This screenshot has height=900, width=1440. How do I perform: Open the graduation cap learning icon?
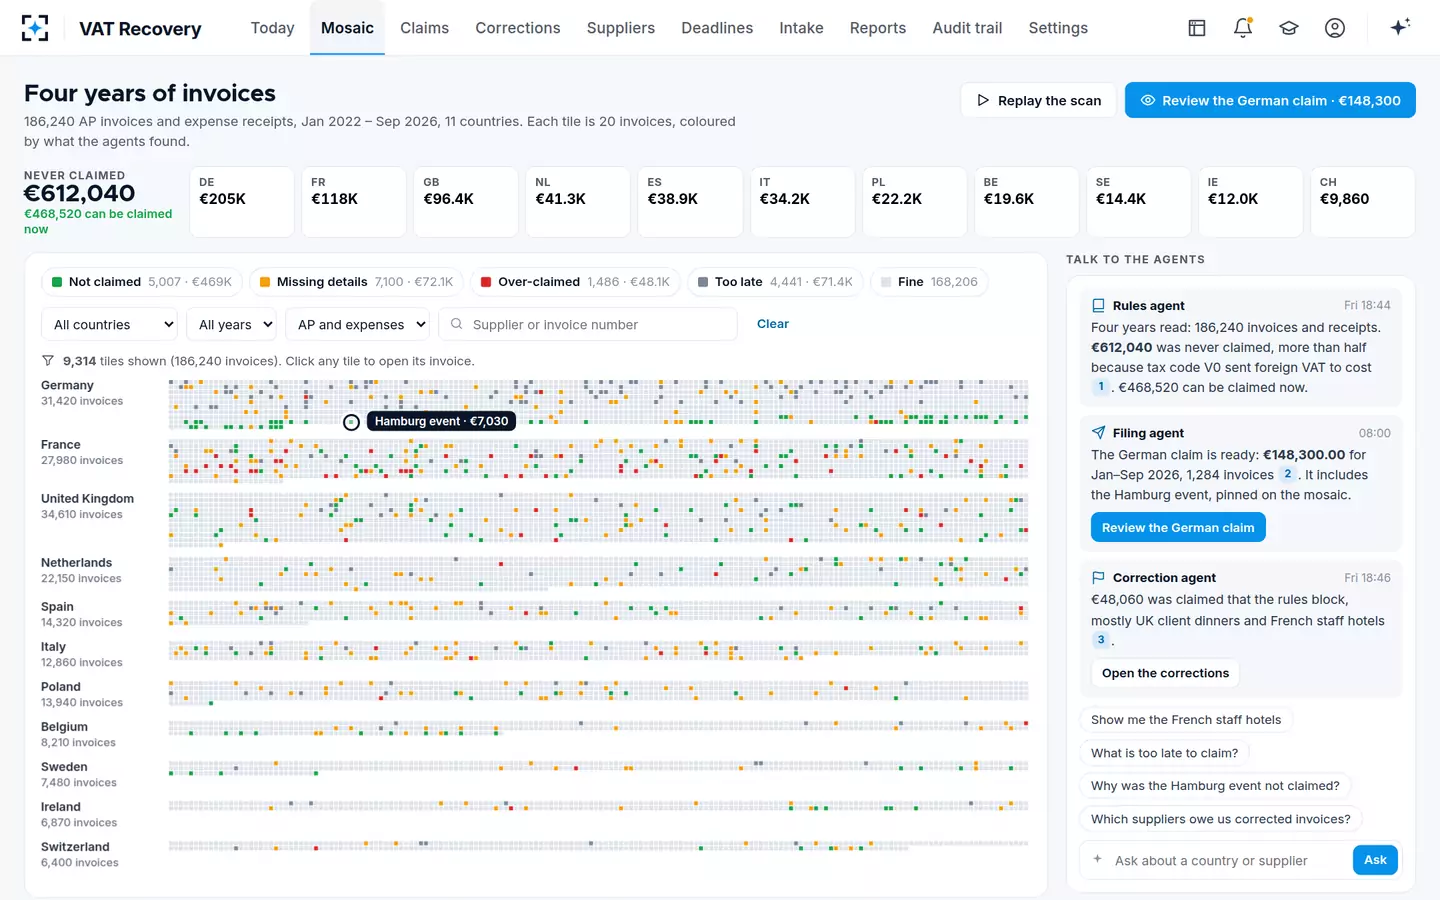tap(1289, 28)
